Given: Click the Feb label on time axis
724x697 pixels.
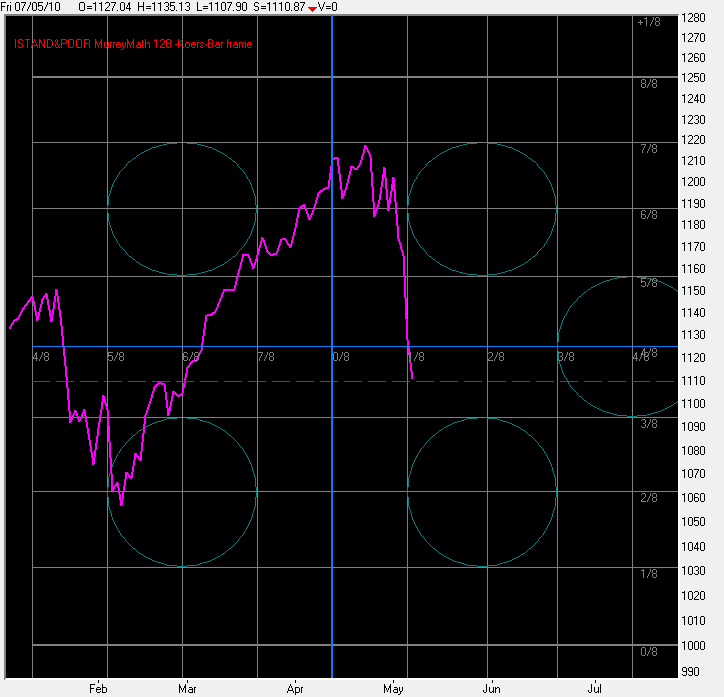Looking at the screenshot, I should (98, 688).
